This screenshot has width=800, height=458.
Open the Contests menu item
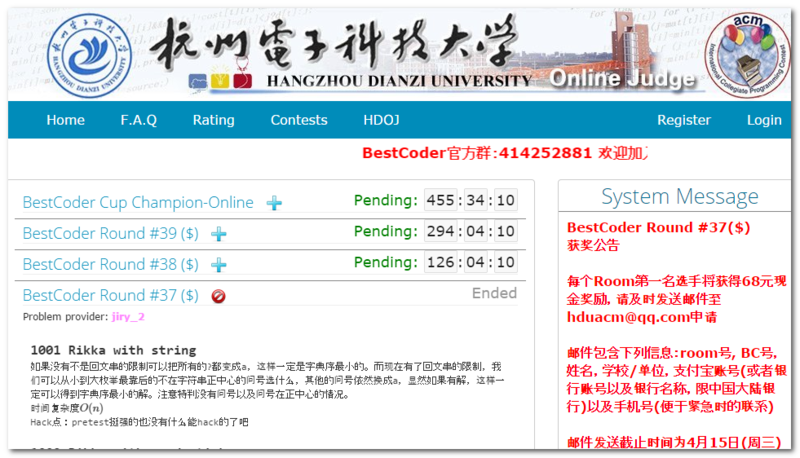coord(299,120)
